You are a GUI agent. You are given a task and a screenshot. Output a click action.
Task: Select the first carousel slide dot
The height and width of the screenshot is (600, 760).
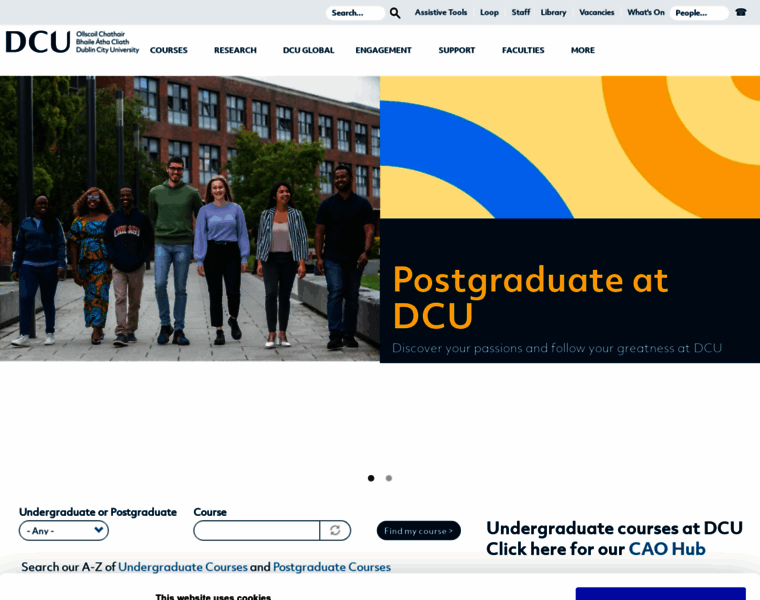tap(371, 478)
